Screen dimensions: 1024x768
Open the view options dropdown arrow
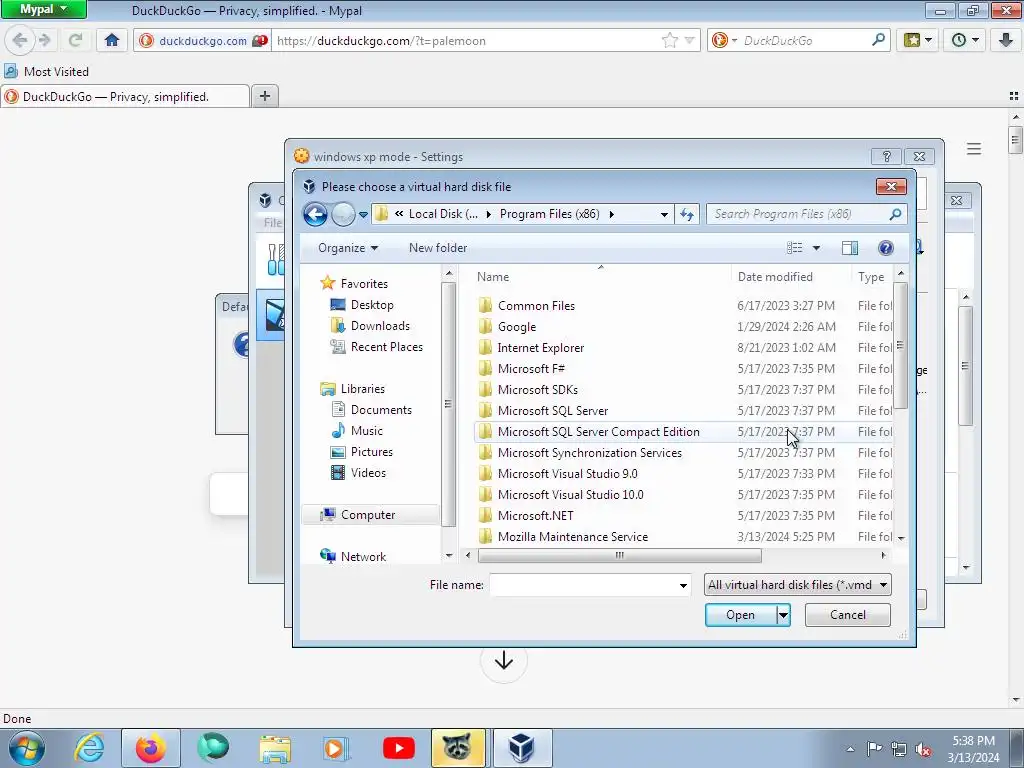pos(816,248)
